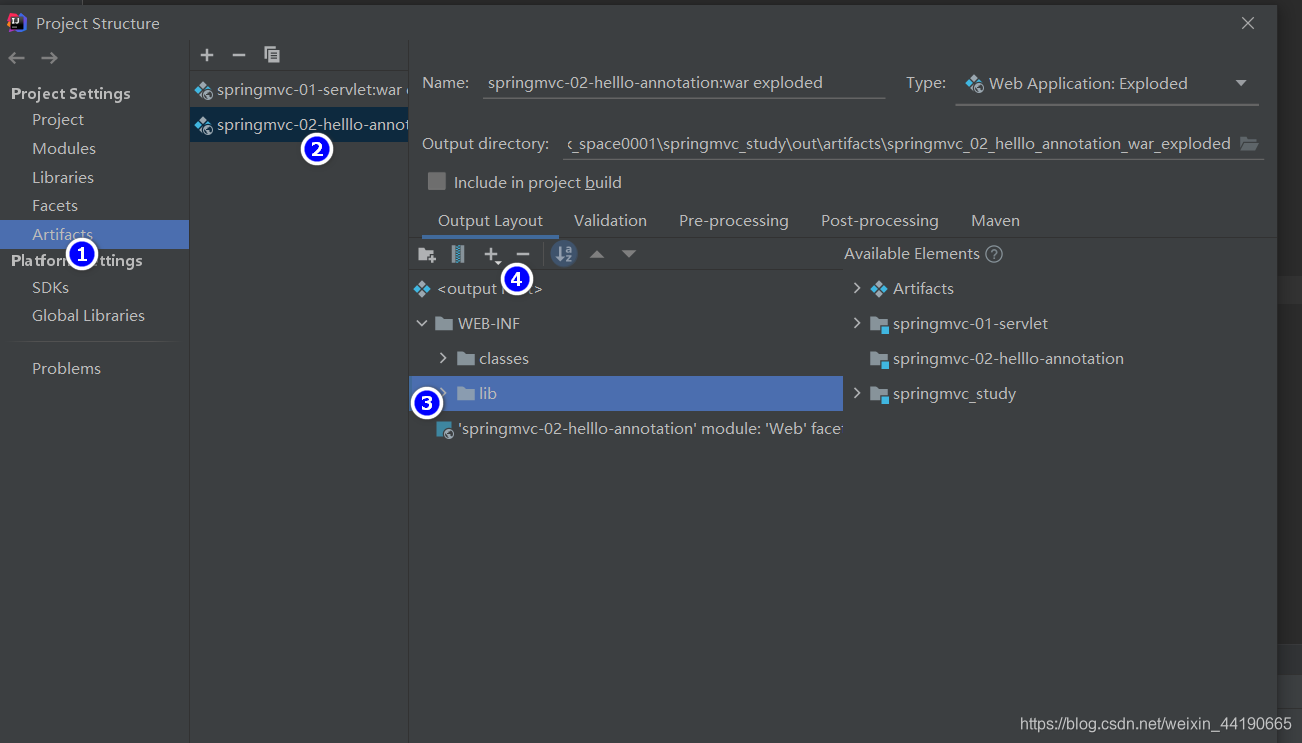Switch to Validation tab
The height and width of the screenshot is (743, 1302).
[610, 221]
